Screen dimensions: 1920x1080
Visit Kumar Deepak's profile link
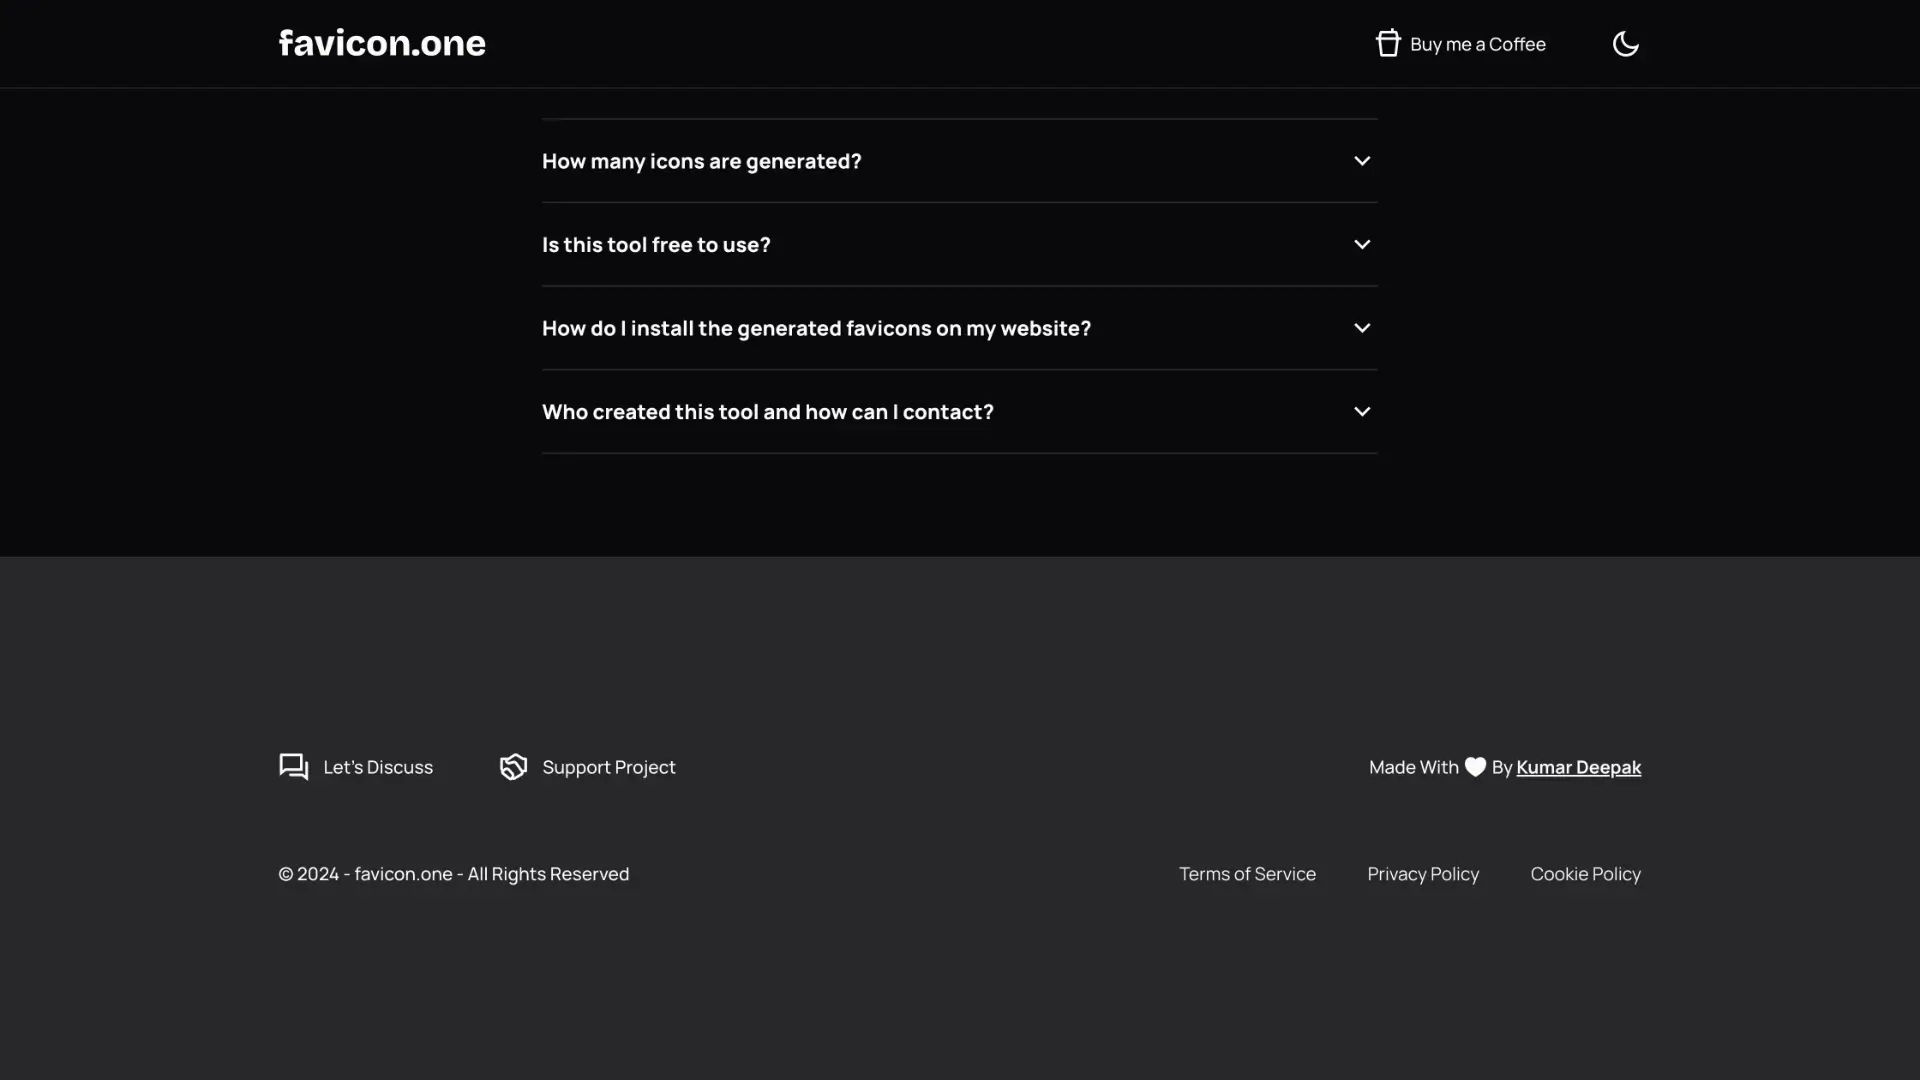[x=1578, y=767]
